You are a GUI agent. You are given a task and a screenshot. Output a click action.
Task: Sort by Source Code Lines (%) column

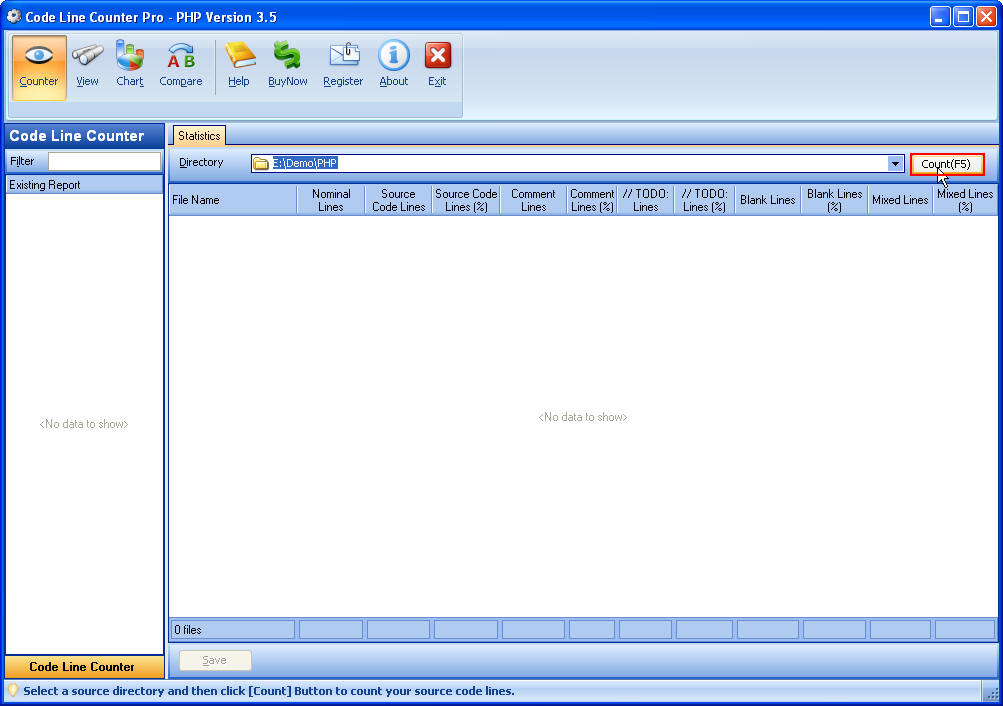coord(466,200)
